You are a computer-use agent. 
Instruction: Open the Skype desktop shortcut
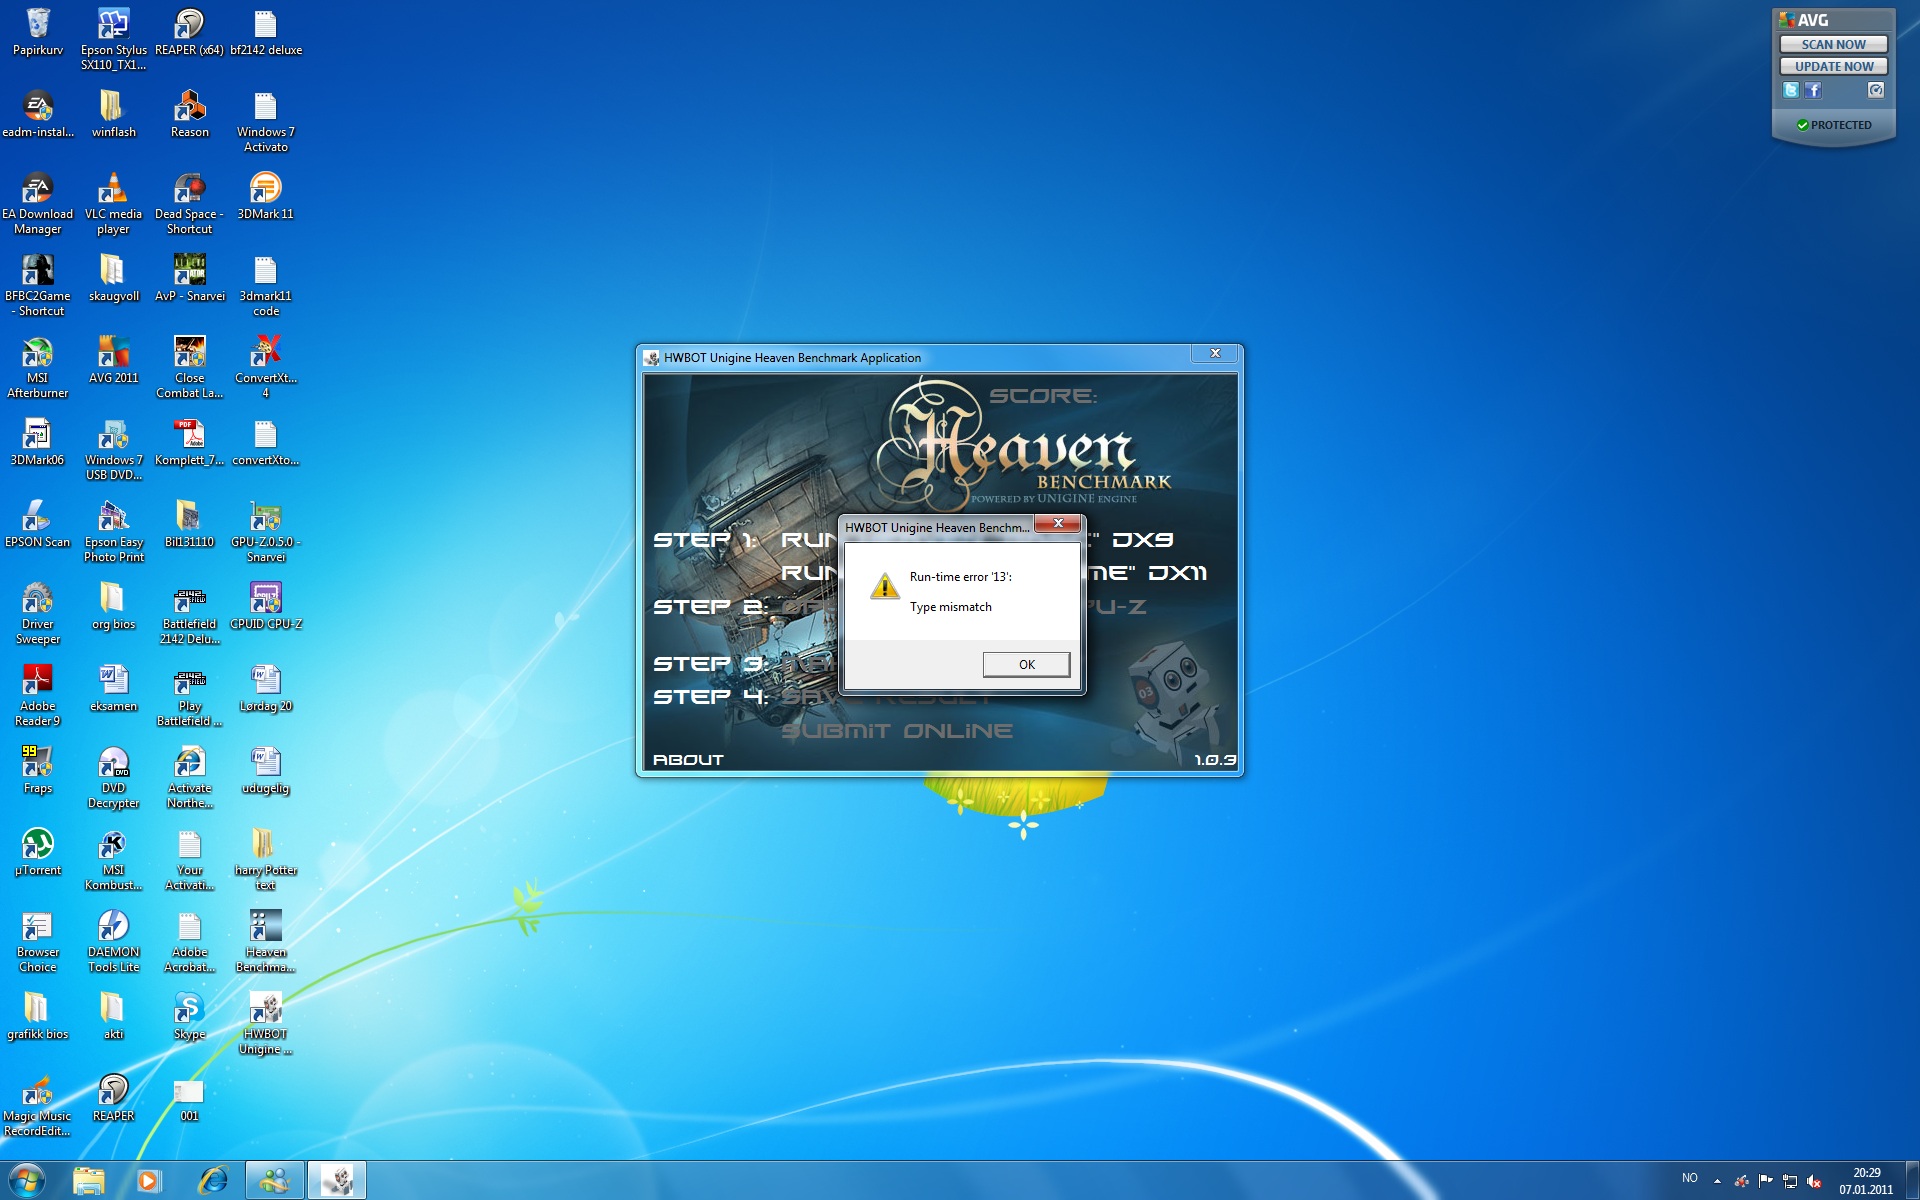click(189, 1016)
